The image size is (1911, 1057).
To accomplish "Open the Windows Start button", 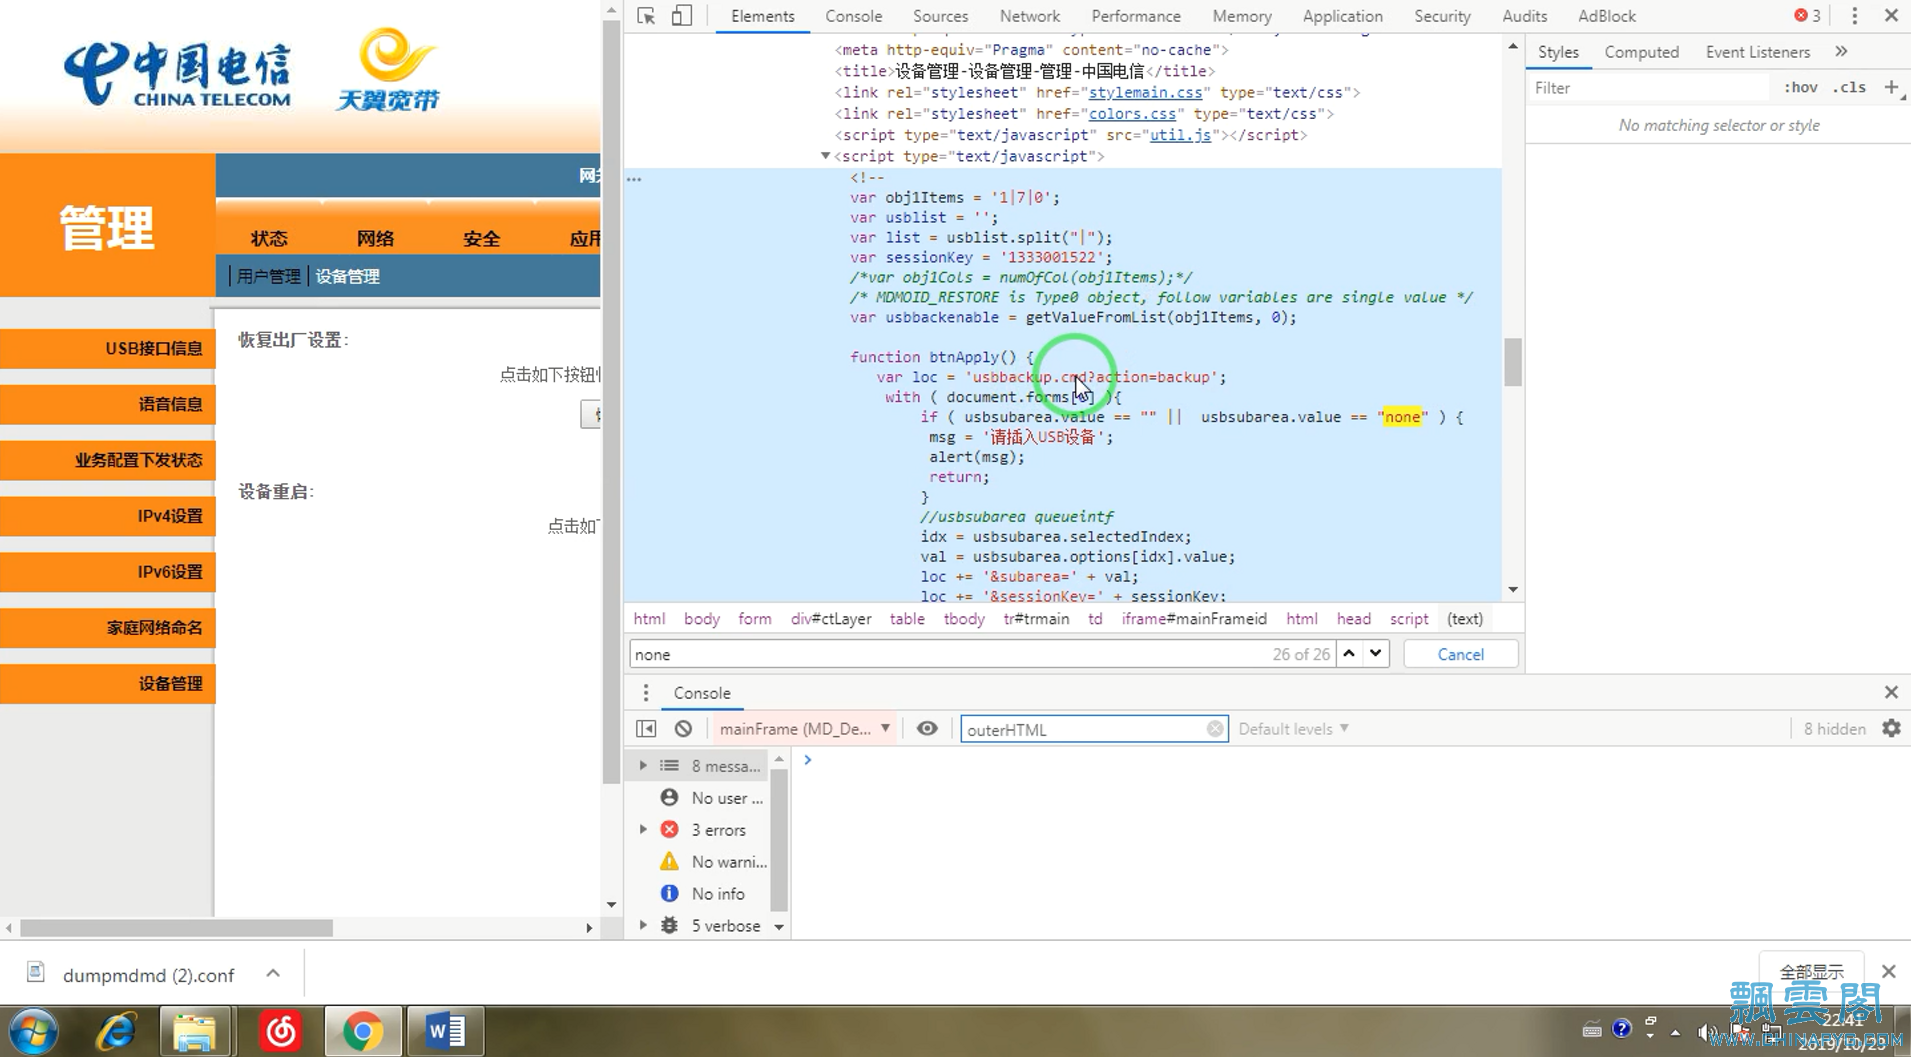I will pyautogui.click(x=33, y=1031).
